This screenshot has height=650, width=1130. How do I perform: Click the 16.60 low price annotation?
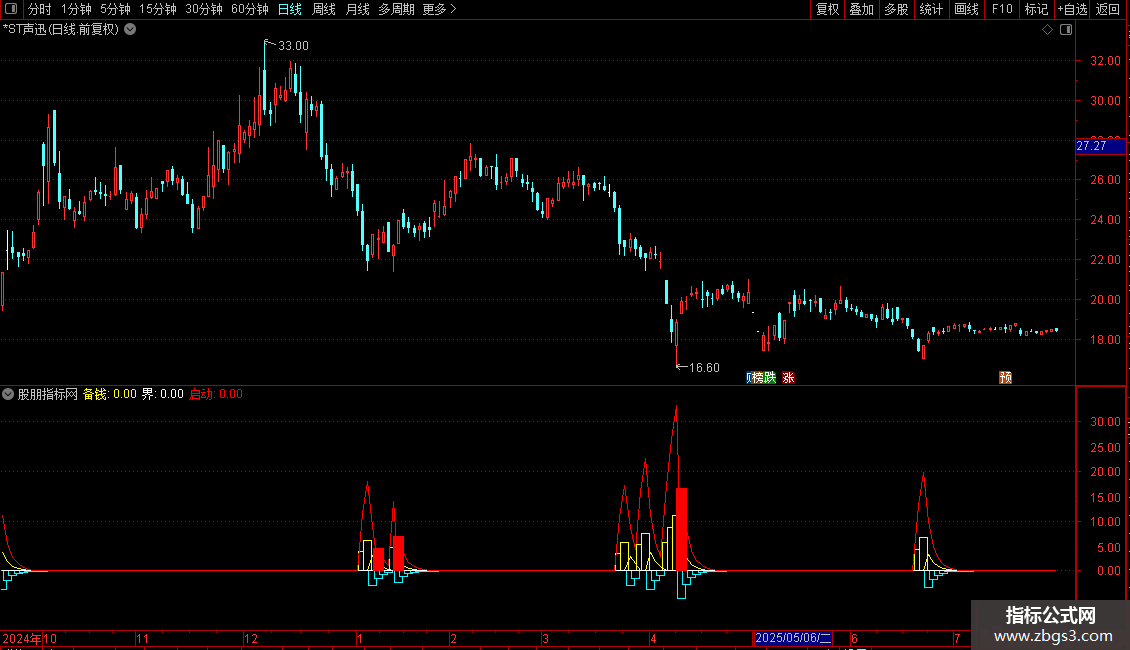[704, 368]
